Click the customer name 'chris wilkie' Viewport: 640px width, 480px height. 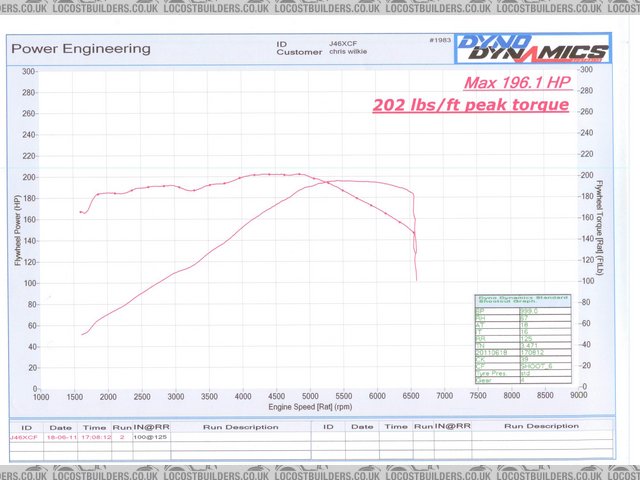(x=348, y=52)
